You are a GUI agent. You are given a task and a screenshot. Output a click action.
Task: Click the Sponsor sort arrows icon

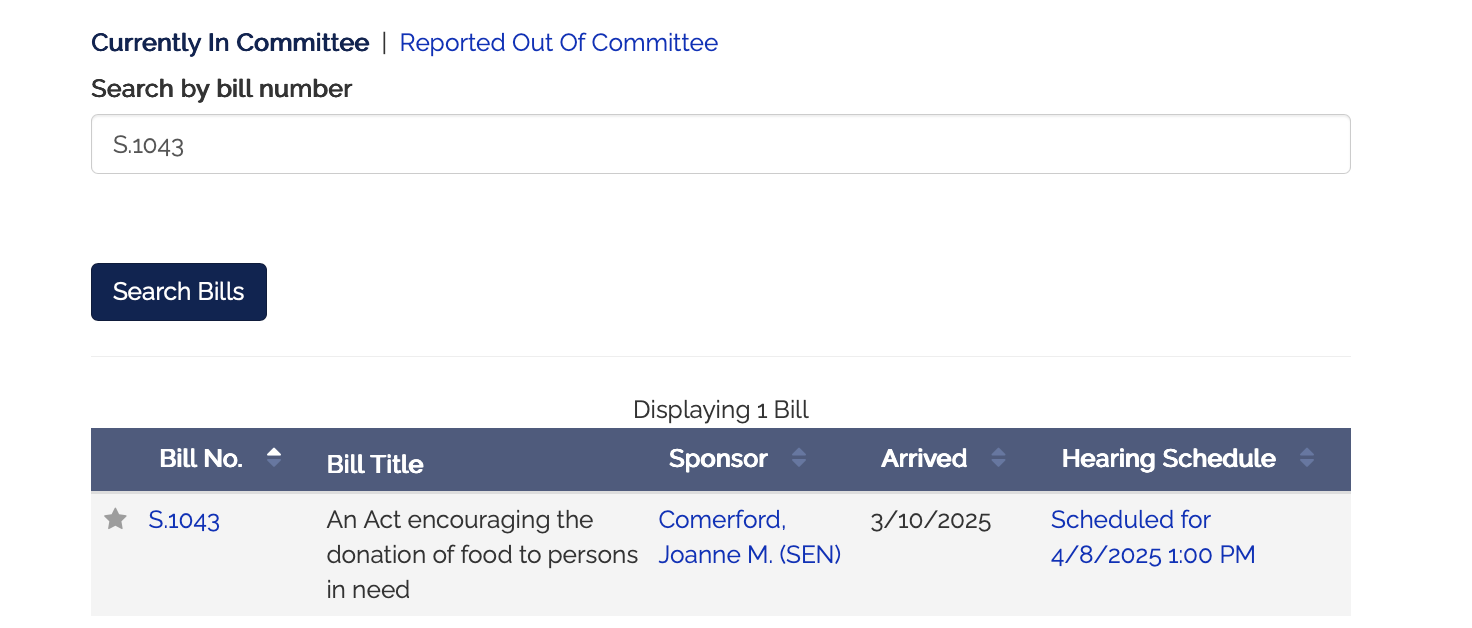(x=798, y=459)
